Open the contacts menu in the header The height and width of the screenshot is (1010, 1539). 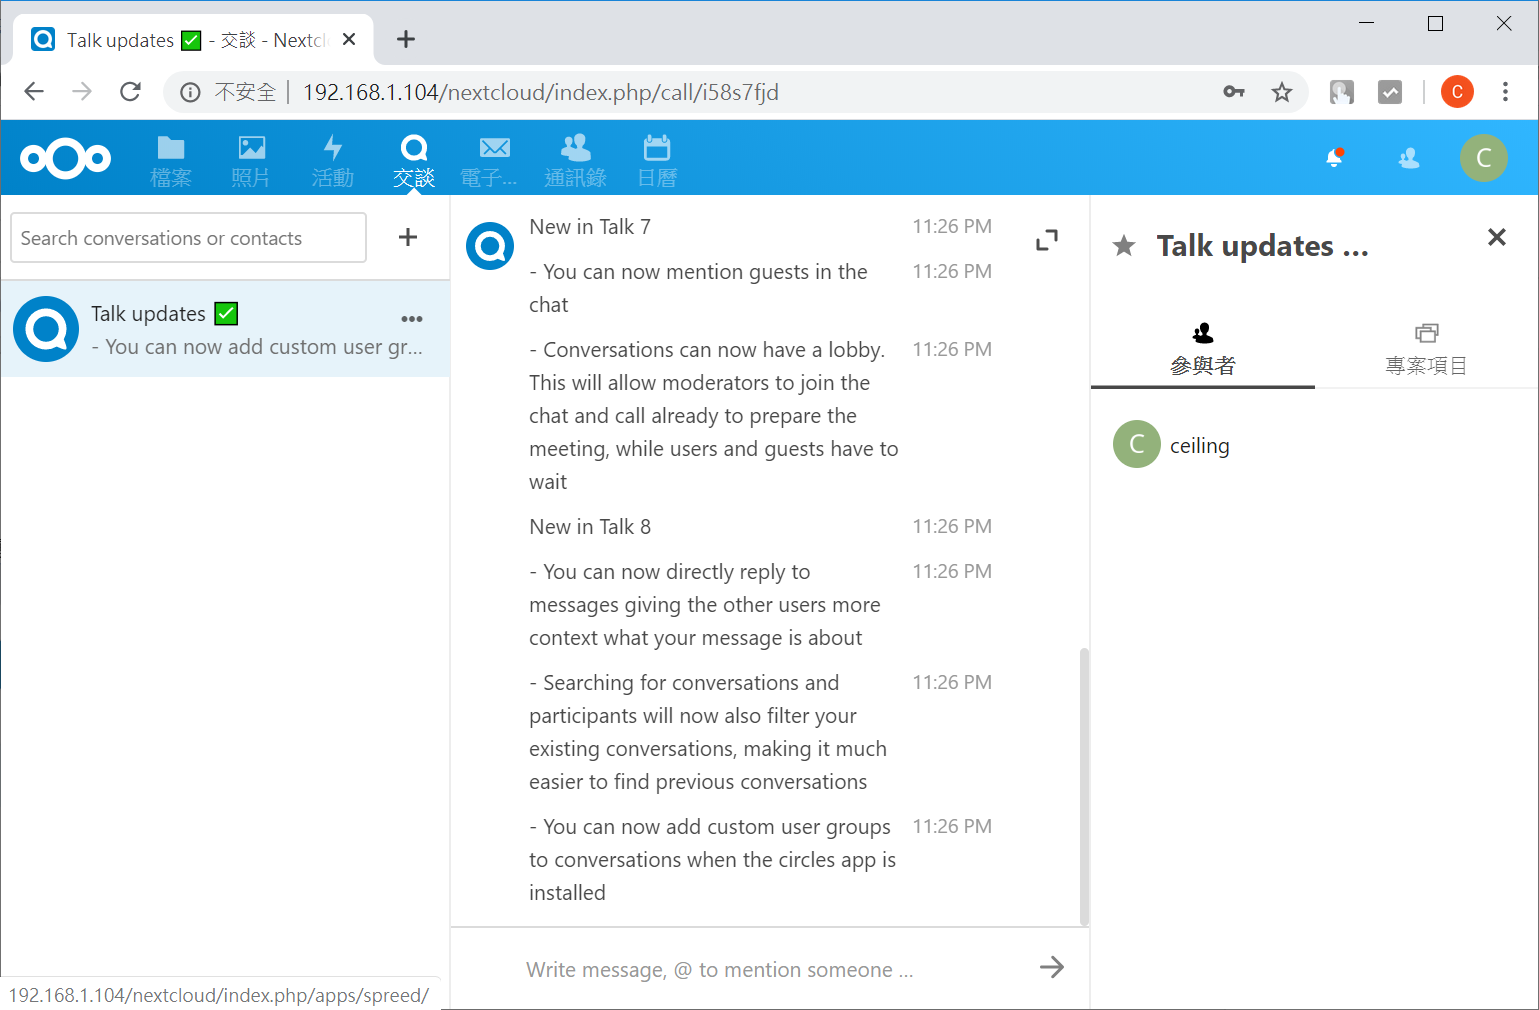coord(1409,158)
